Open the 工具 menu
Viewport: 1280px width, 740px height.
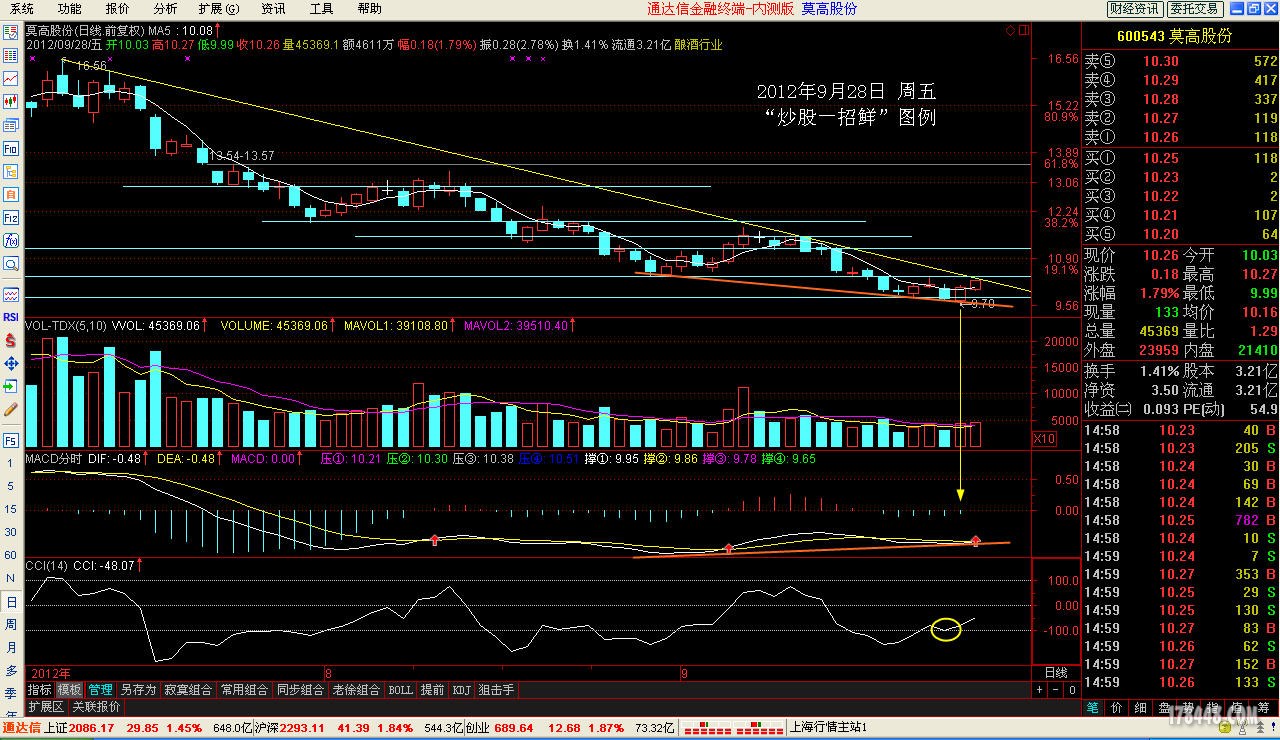[x=321, y=8]
